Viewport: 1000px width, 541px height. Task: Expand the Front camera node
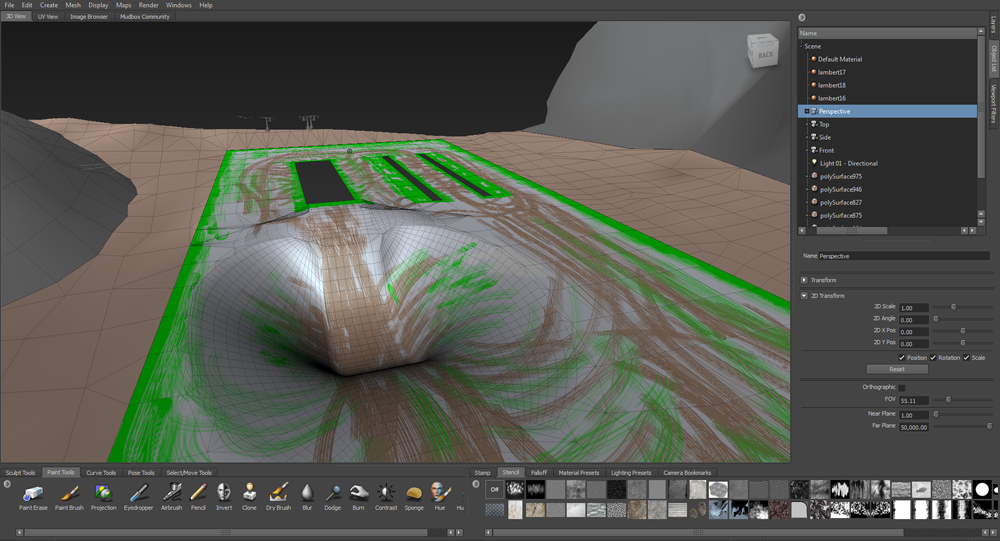tap(808, 150)
